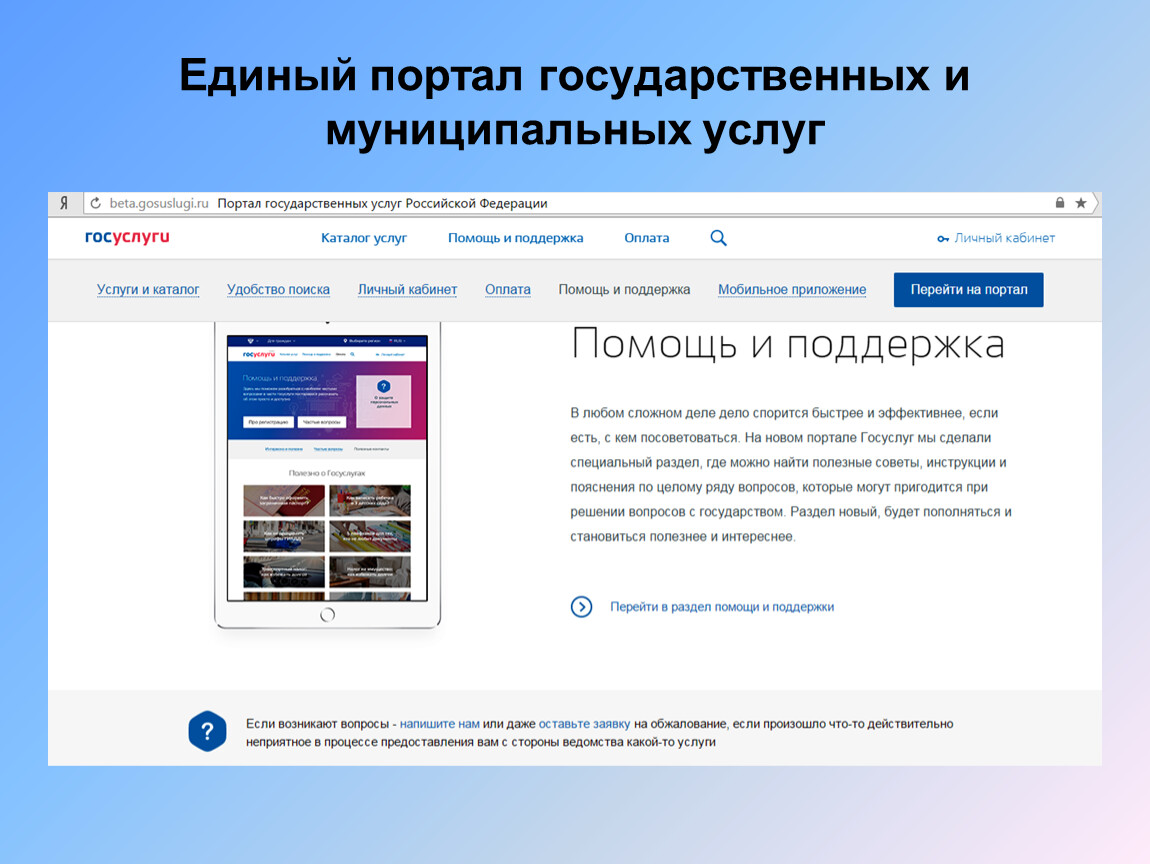Open Помощь и поддержка top menu item
This screenshot has width=1150, height=864.
tap(515, 238)
